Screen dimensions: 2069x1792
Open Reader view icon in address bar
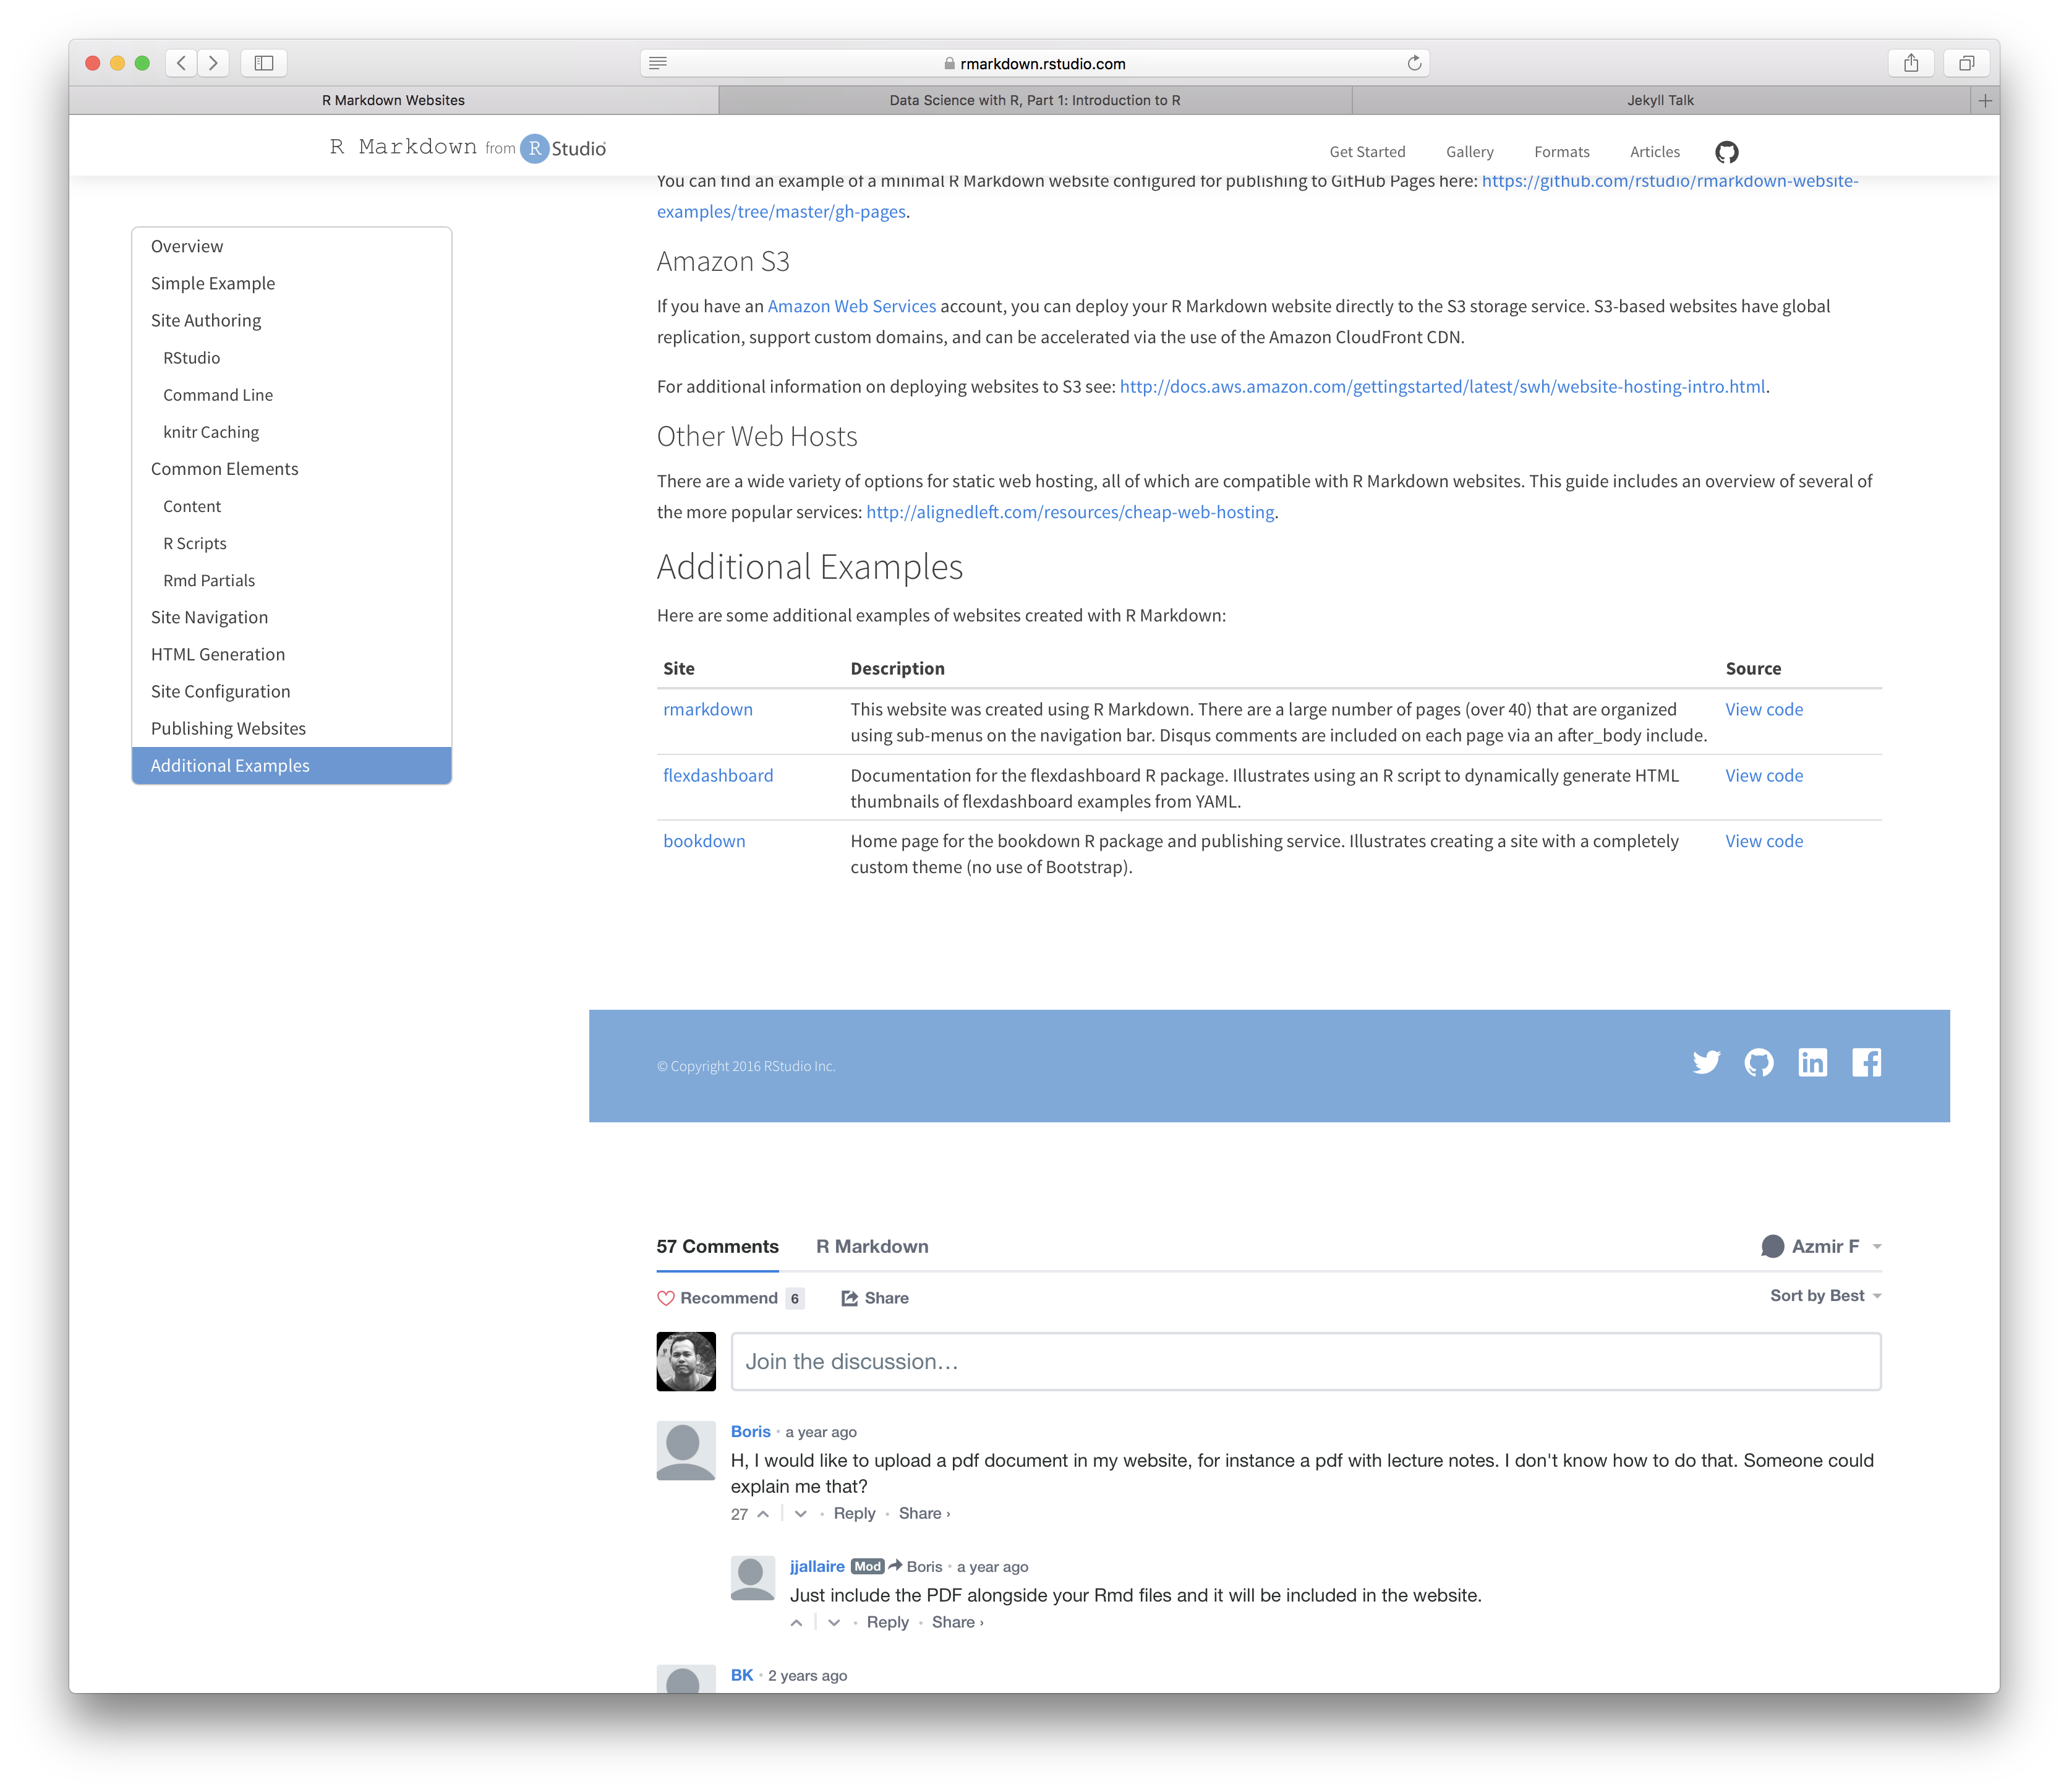pyautogui.click(x=657, y=63)
